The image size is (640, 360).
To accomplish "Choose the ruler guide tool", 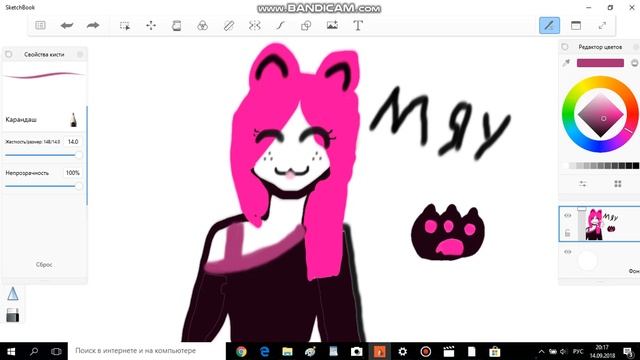I will pyautogui.click(x=229, y=26).
